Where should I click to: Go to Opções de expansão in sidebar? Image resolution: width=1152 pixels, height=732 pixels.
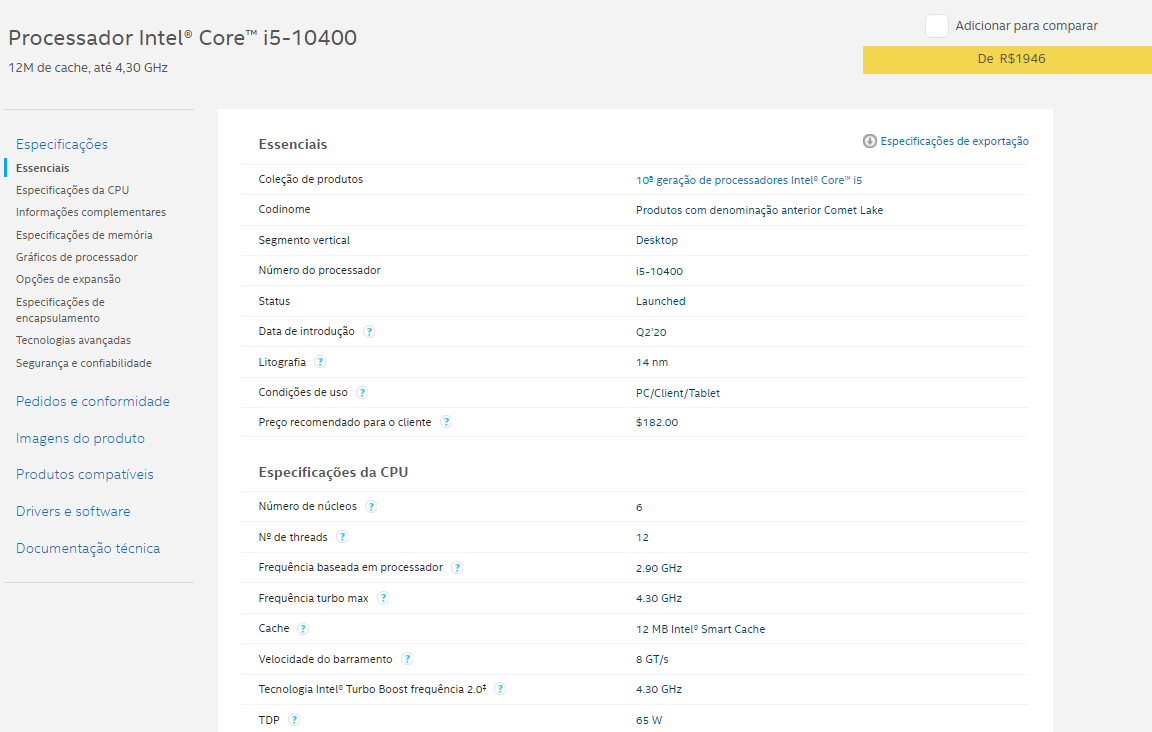(68, 279)
